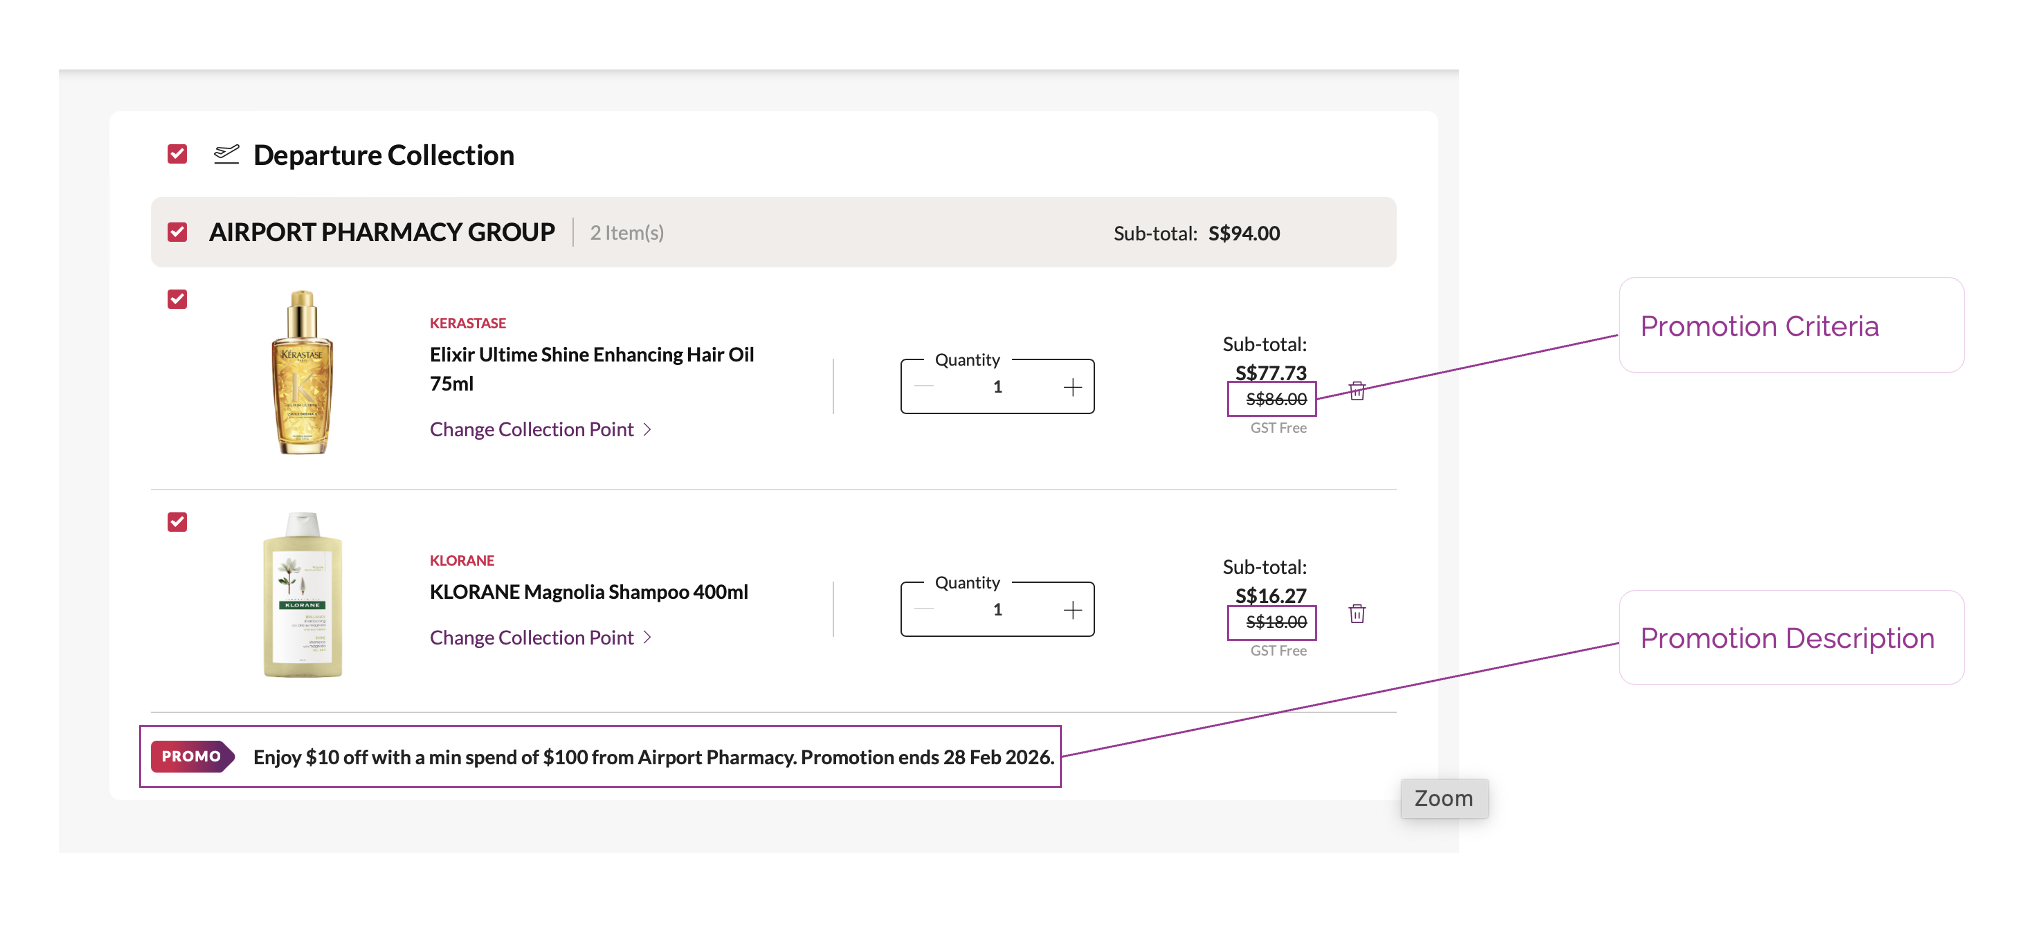Screen dimensions: 2040x930
Task: Click the Departure Collection plane icon
Action: click(227, 155)
